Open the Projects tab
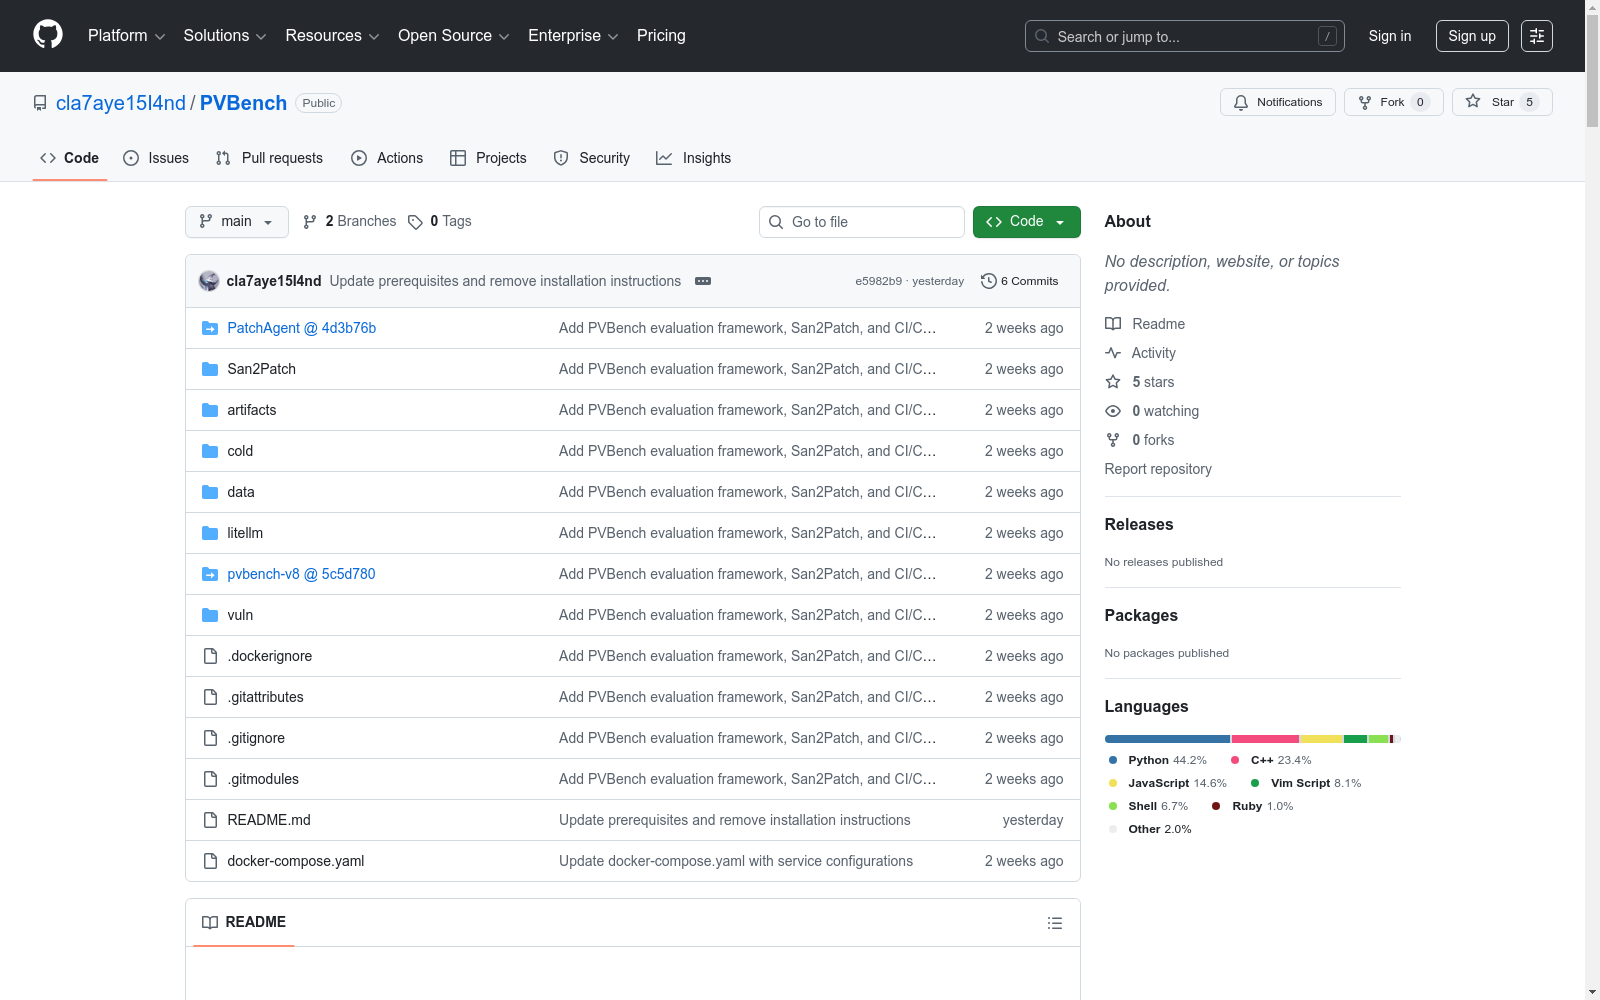Viewport: 1600px width, 1000px height. tap(488, 158)
